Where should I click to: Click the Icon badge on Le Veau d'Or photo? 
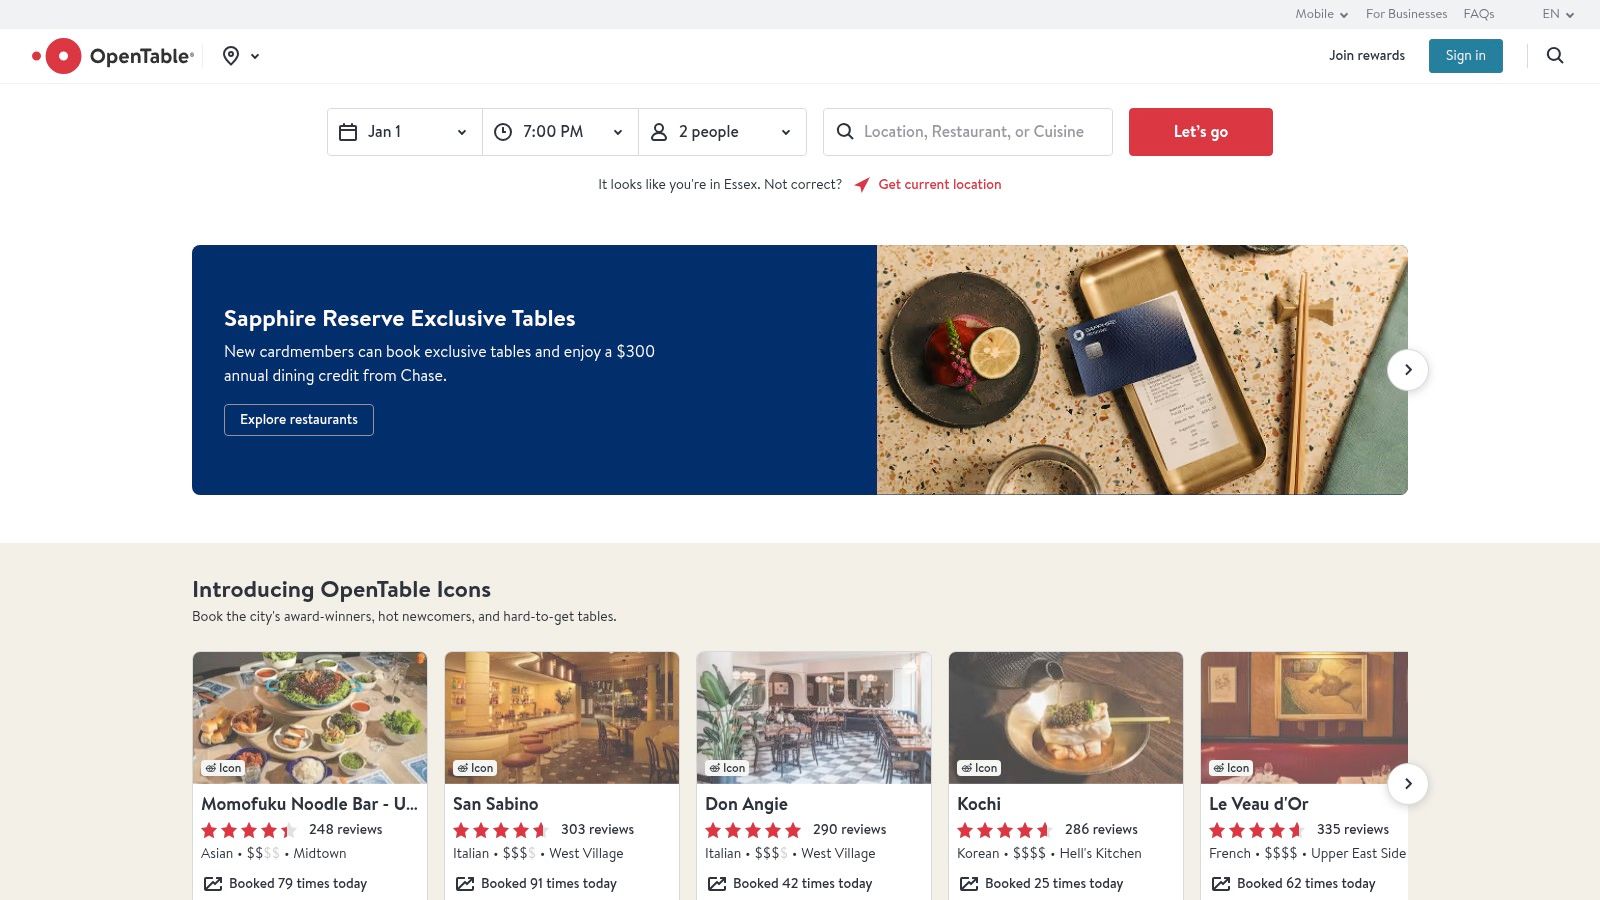pos(1231,768)
